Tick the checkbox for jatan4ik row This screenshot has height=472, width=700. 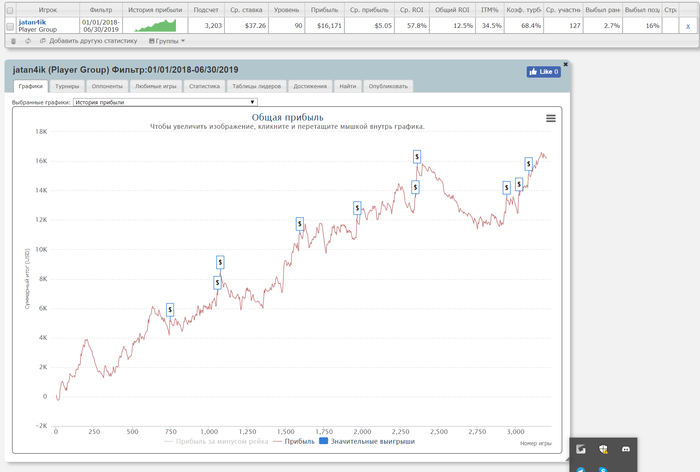click(x=10, y=26)
